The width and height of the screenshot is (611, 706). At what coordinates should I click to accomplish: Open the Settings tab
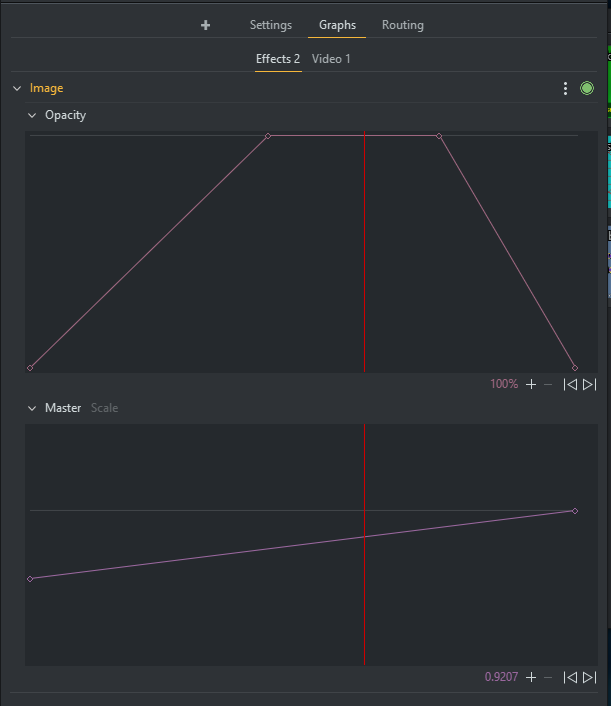[271, 25]
